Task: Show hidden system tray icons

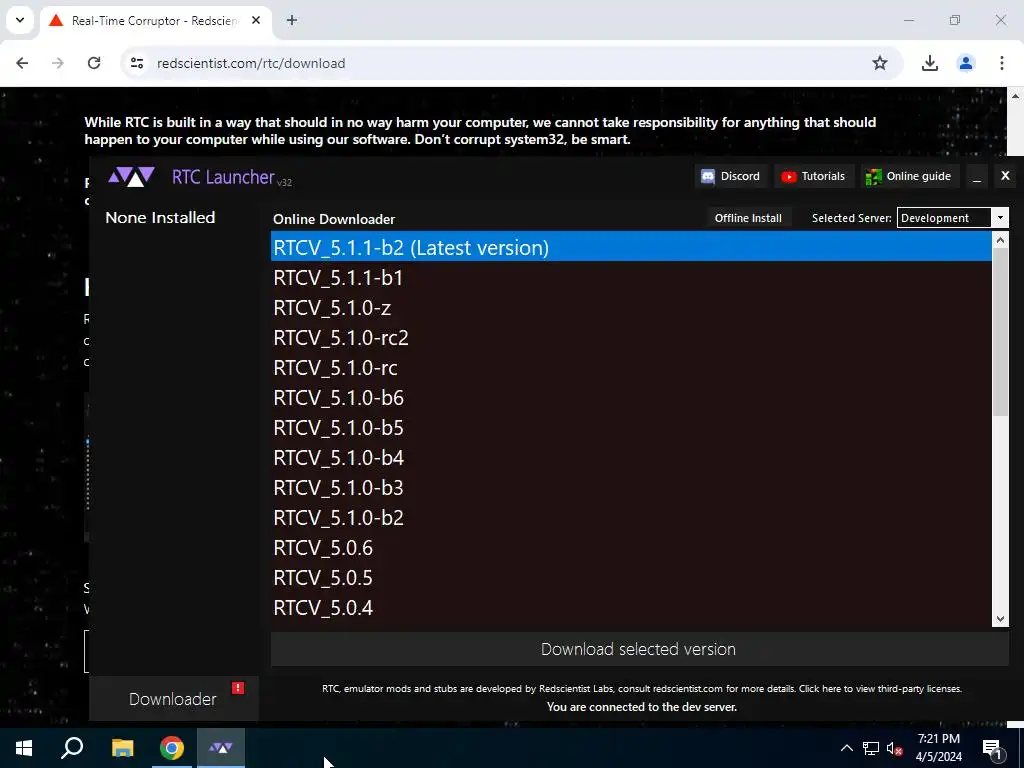Action: pos(846,748)
